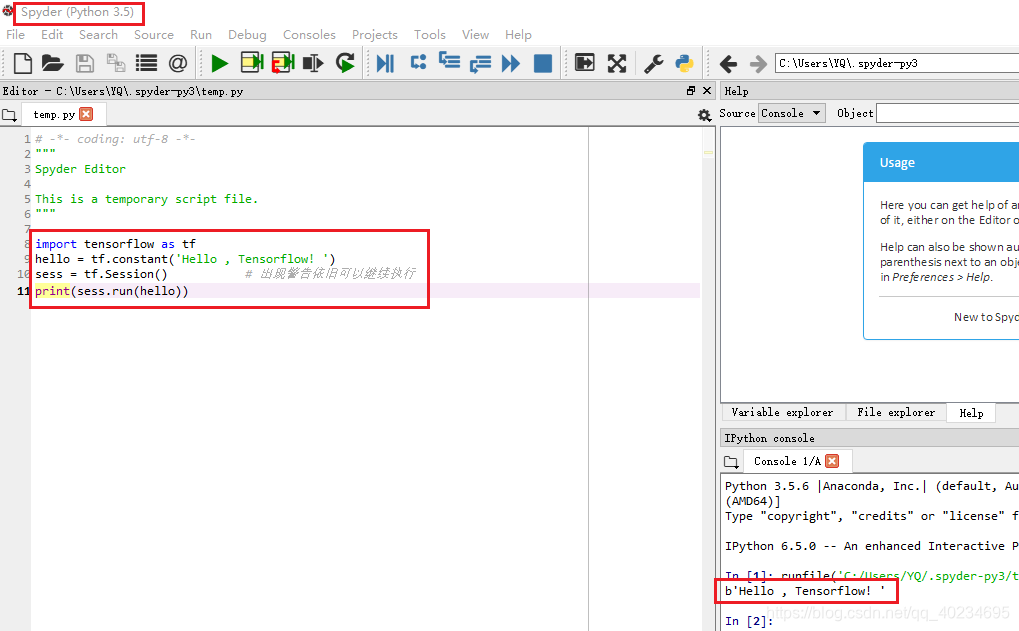The height and width of the screenshot is (631, 1019).
Task: Open the Edit menu
Action: pos(52,34)
